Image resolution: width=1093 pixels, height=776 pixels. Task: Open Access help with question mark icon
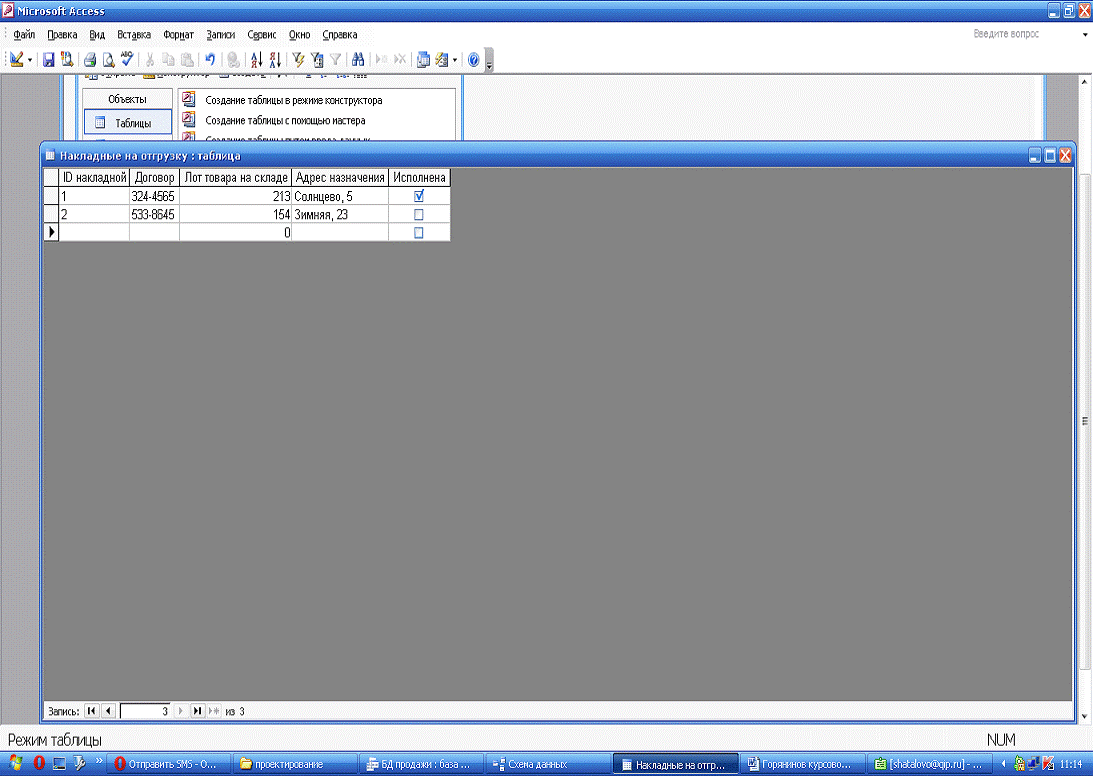tap(474, 60)
